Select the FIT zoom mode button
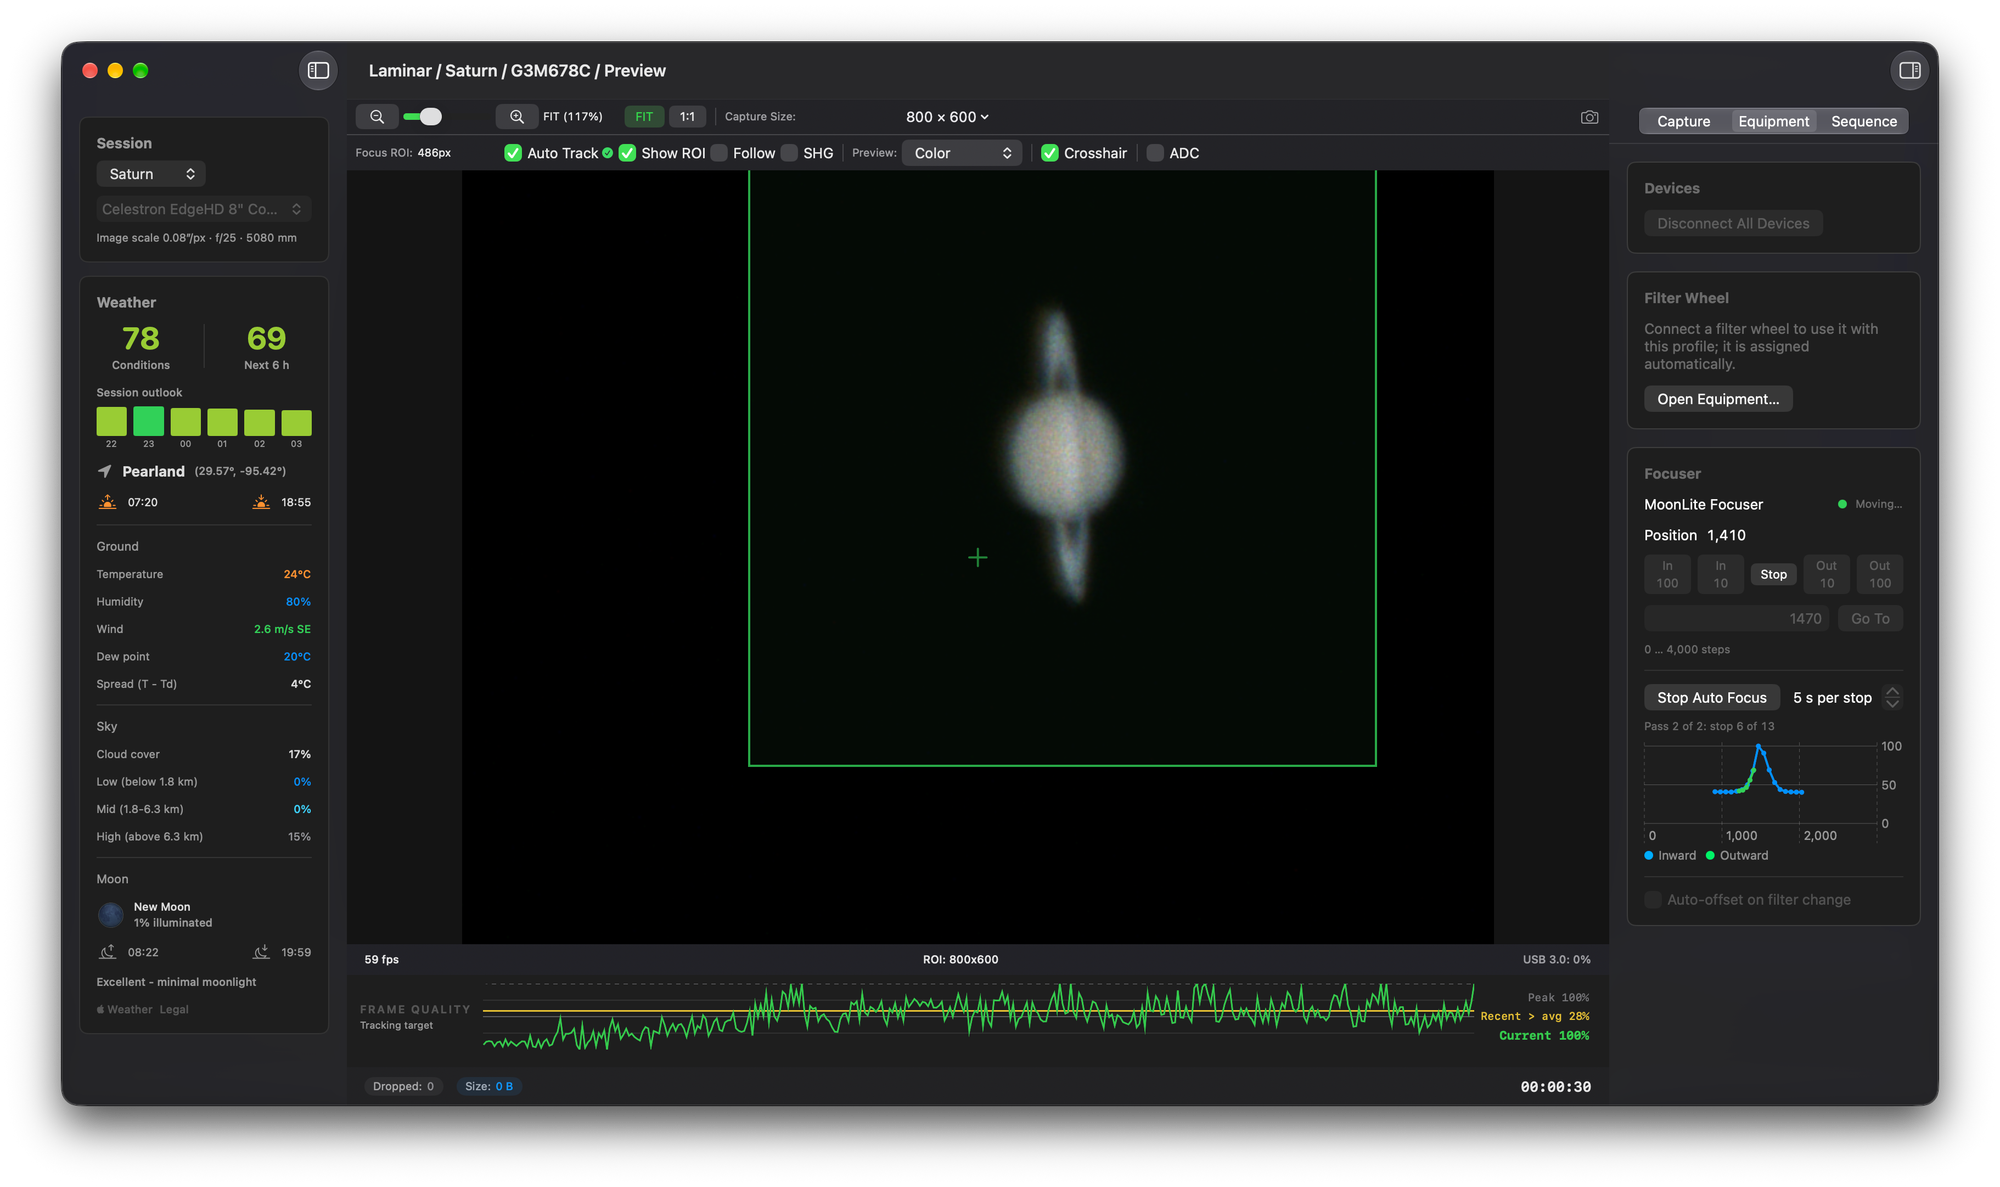 pyautogui.click(x=644, y=117)
